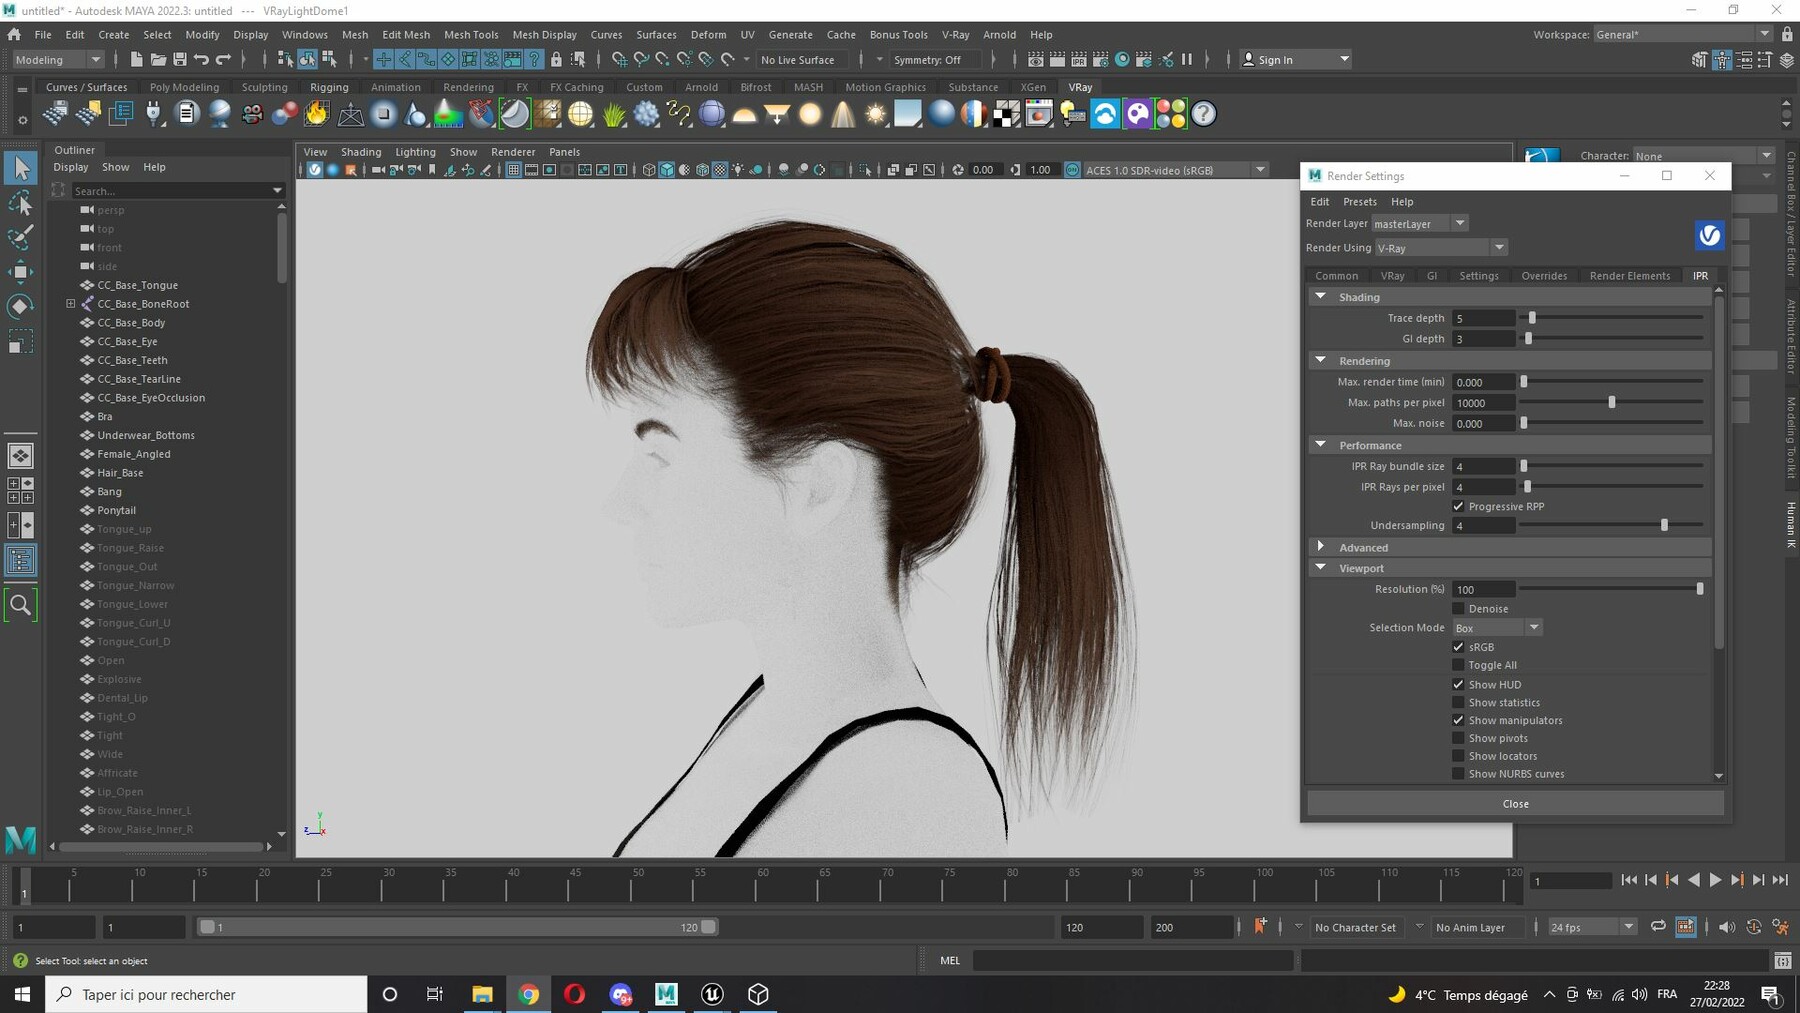Click the Save Scene icon
This screenshot has width=1800, height=1013.
(x=180, y=60)
